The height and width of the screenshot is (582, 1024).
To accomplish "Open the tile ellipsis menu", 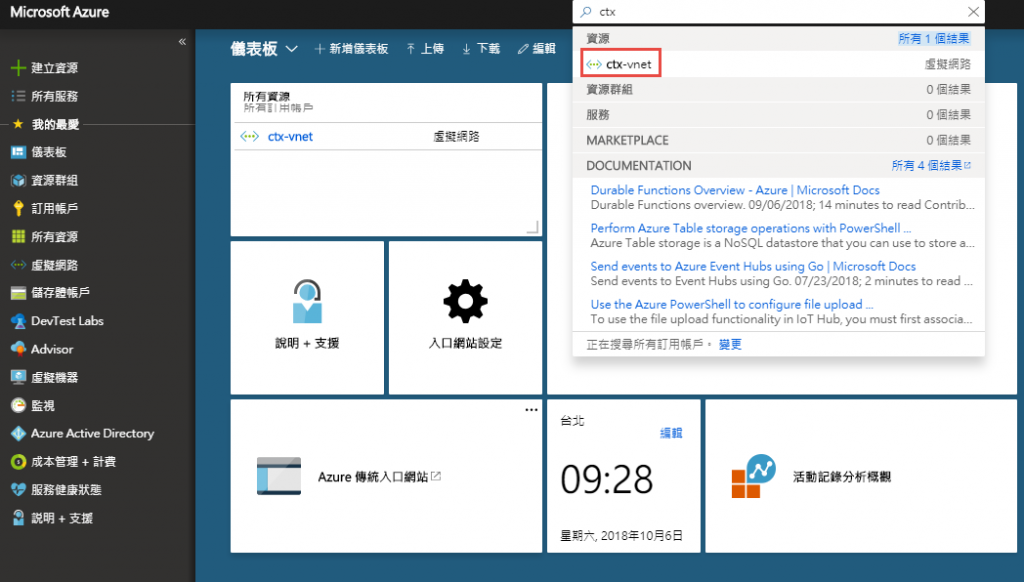I will (531, 410).
